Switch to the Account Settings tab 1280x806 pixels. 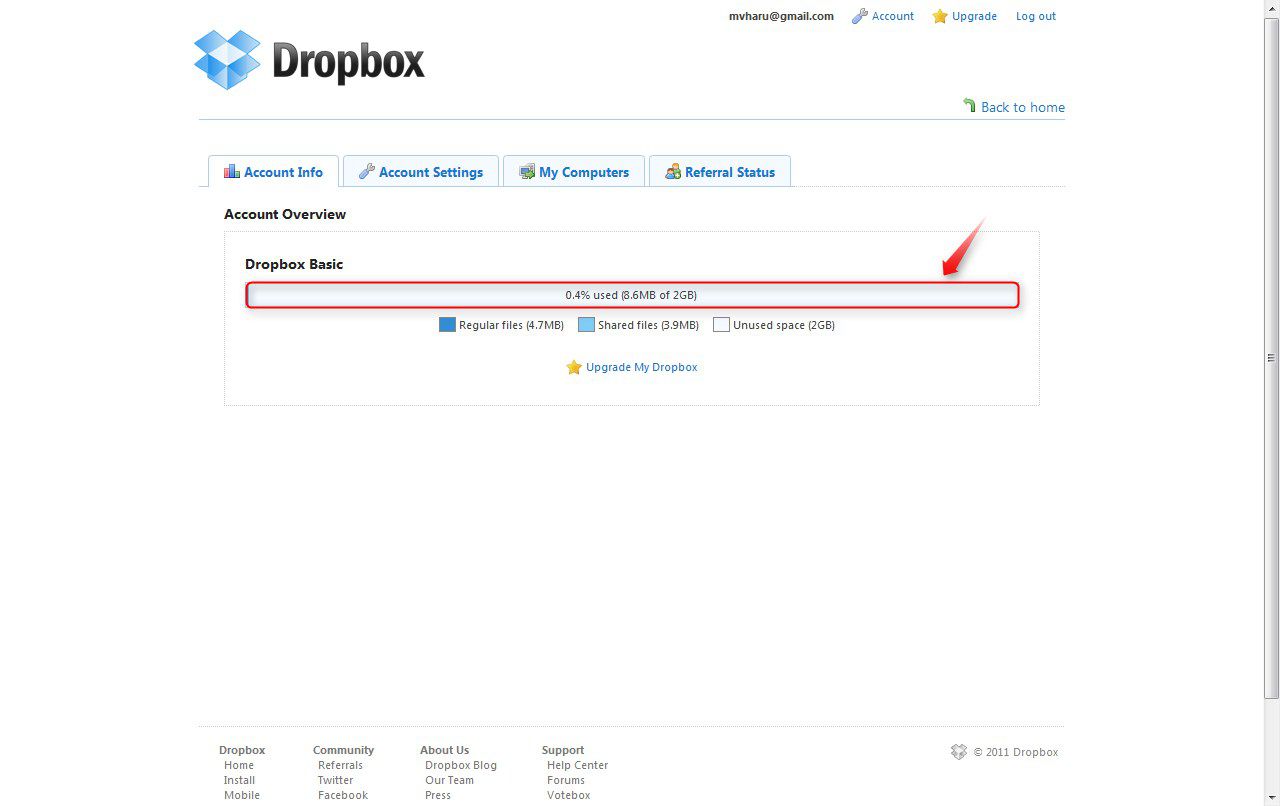pos(421,171)
